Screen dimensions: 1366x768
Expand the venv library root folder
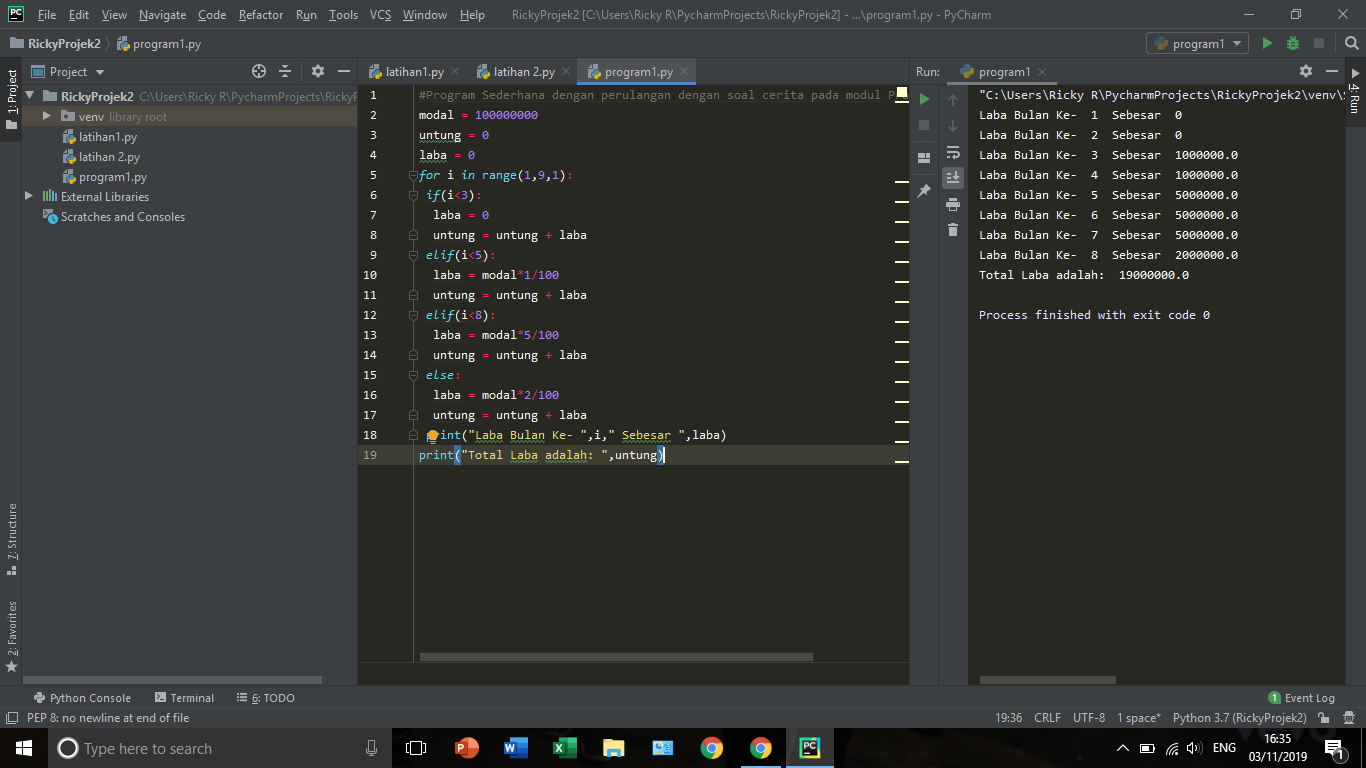tap(44, 116)
